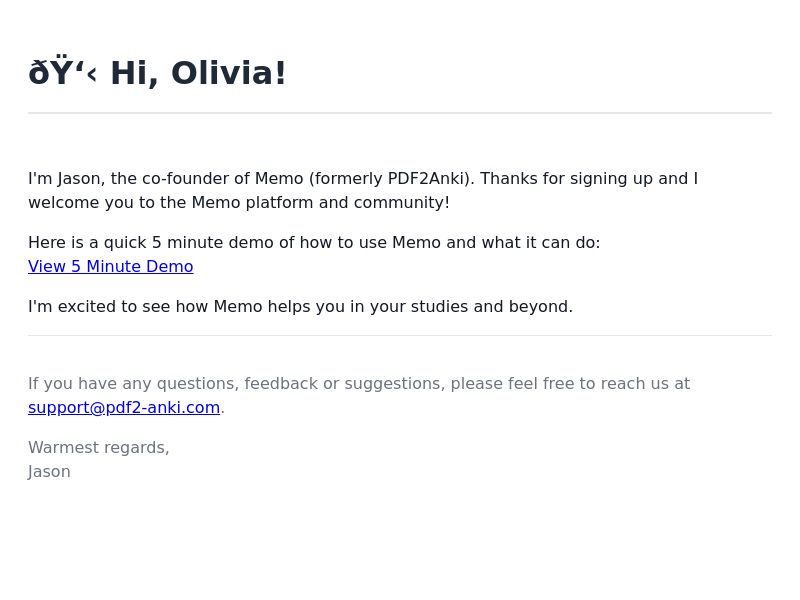Click the Hi, Olivia! heading
Screen dimensions: 800x600
click(x=157, y=72)
